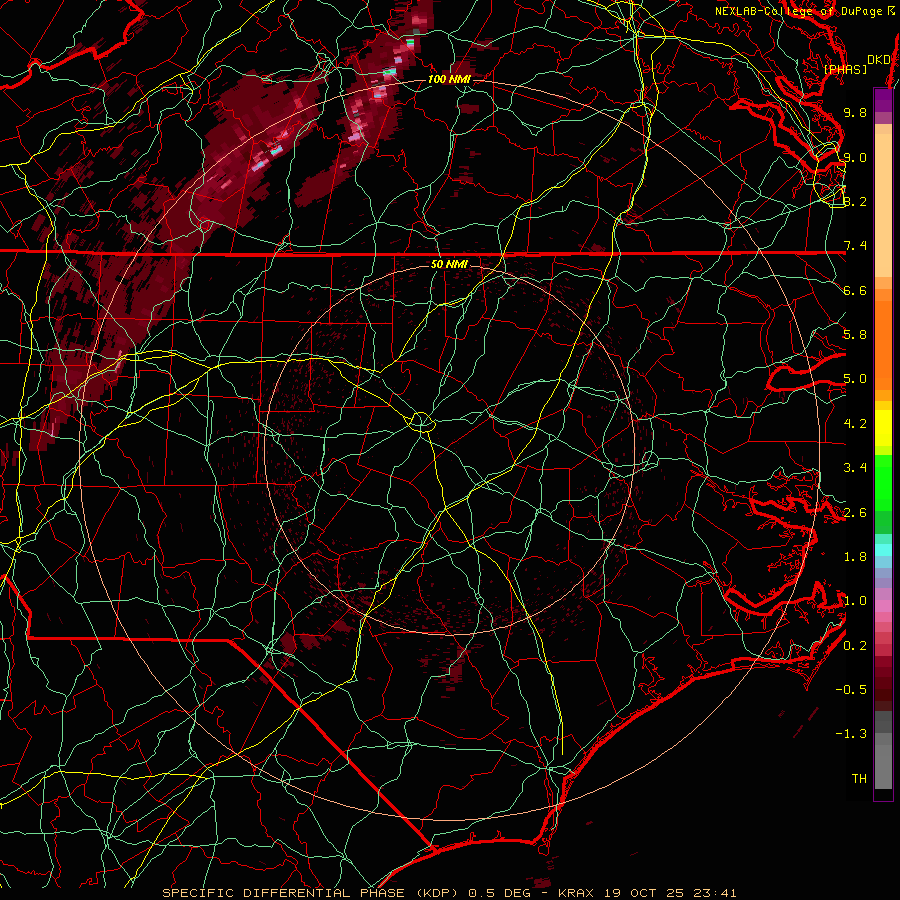This screenshot has height=900, width=900.
Task: Click the -1.3 value on the scale
Action: [851, 734]
